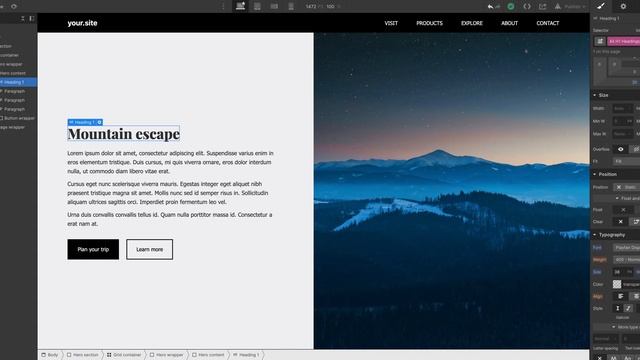Click the gear icon on Heading 1 label

pos(99,122)
